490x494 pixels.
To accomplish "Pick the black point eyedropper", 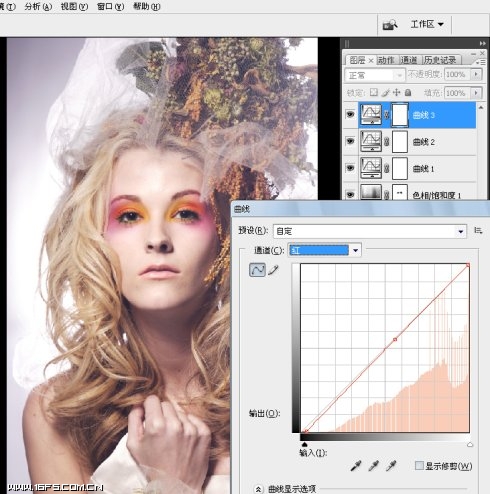I will point(356,466).
